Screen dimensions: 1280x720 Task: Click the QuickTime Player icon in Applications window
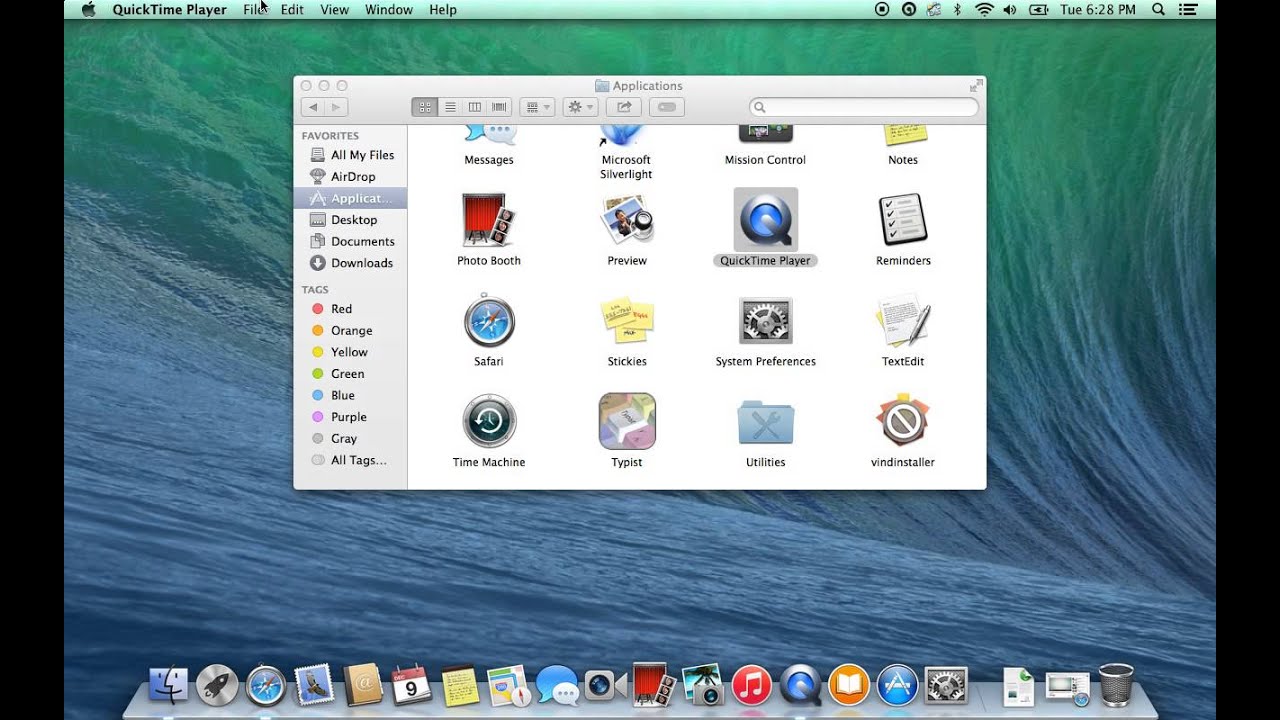click(765, 220)
